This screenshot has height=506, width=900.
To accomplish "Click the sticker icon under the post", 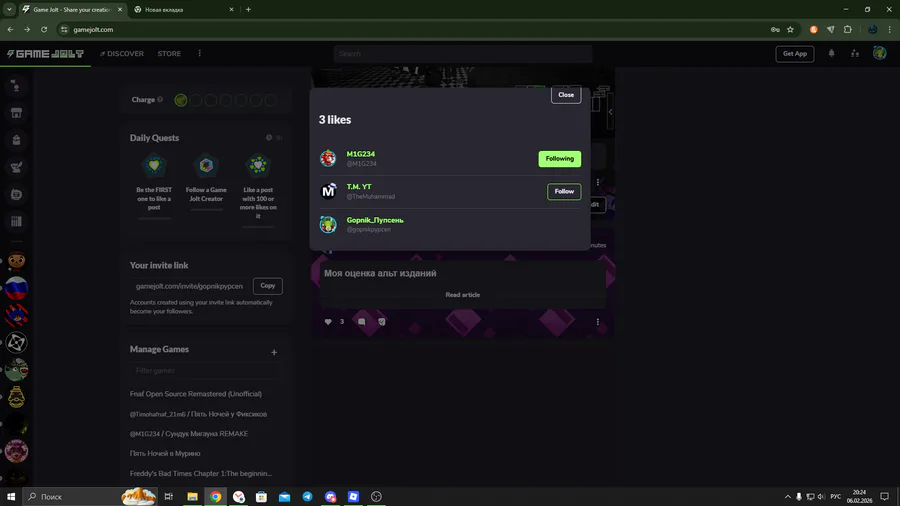I will point(382,322).
